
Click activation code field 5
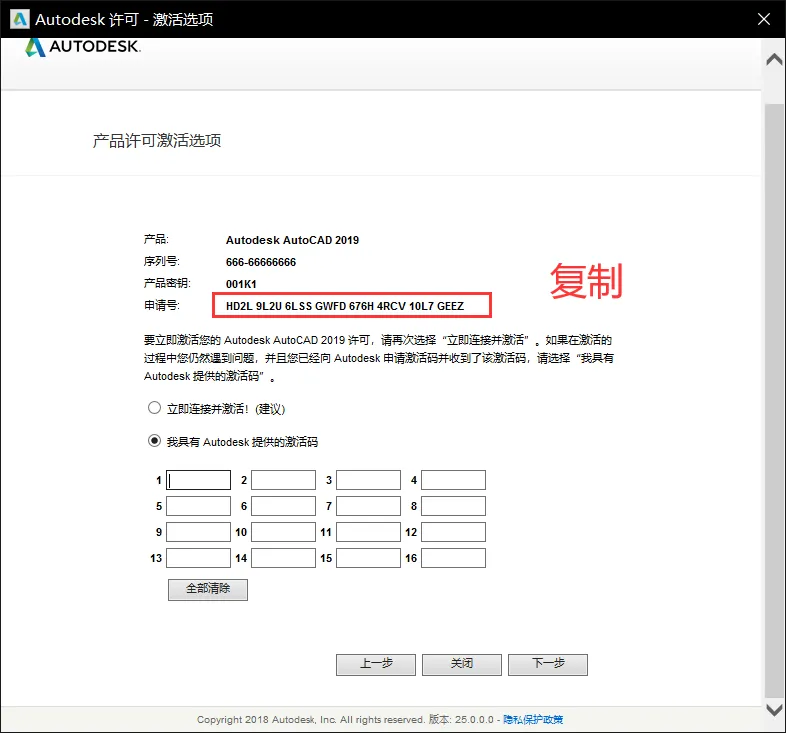pos(199,506)
